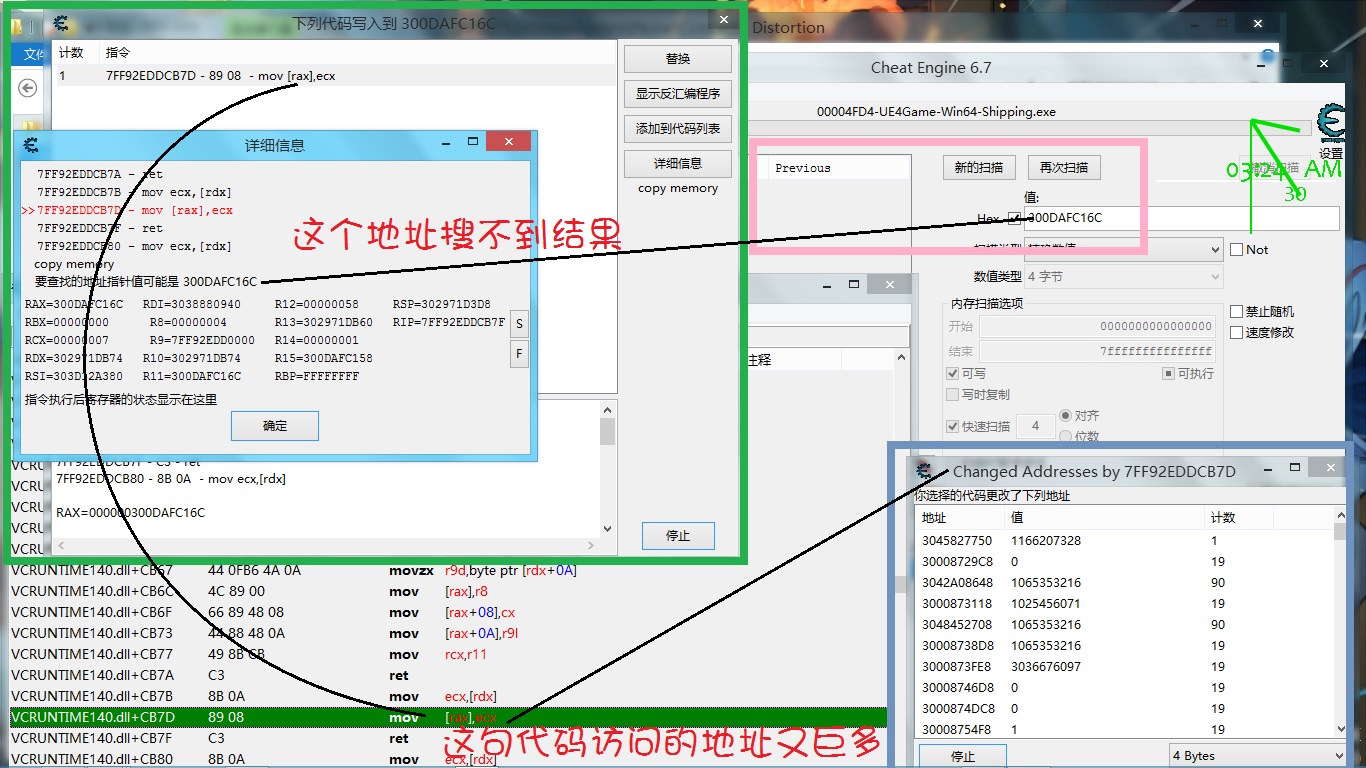Click 替换 replace button
The width and height of the screenshot is (1366, 768).
pyautogui.click(x=678, y=59)
